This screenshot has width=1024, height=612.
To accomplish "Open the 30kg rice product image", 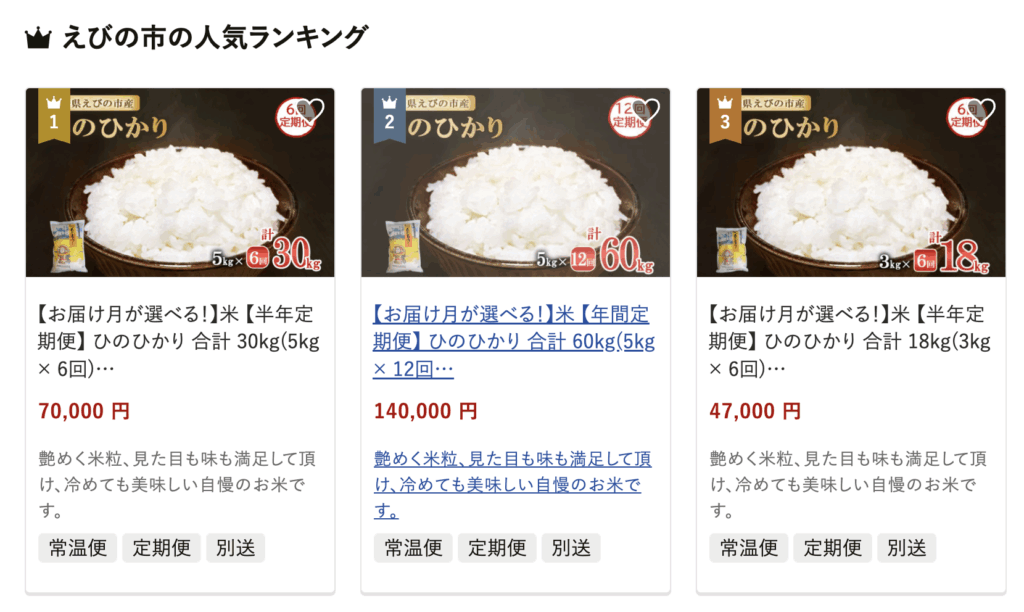I will [x=180, y=182].
